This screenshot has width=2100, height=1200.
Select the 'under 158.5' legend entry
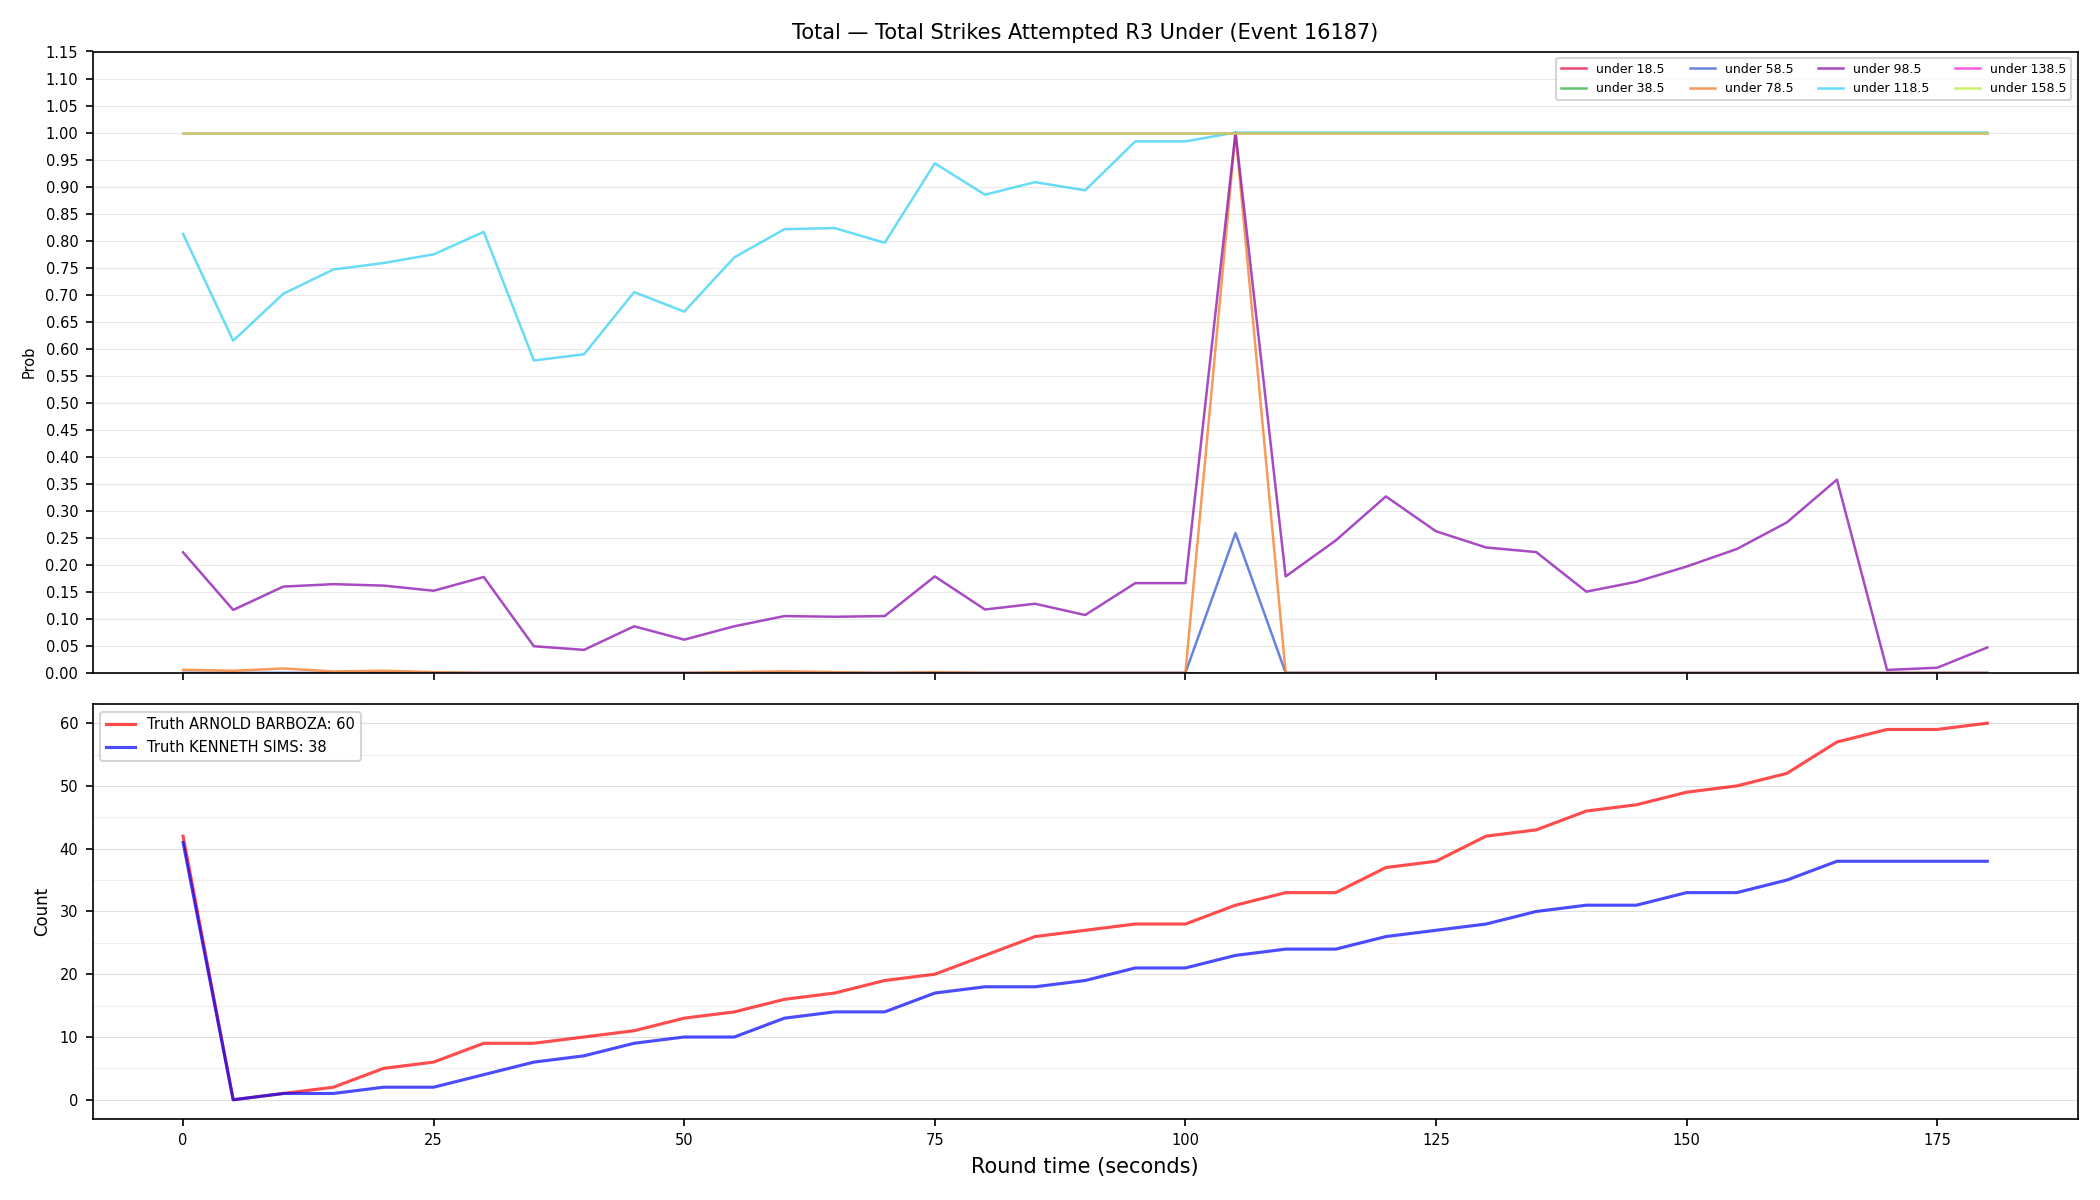(2010, 88)
